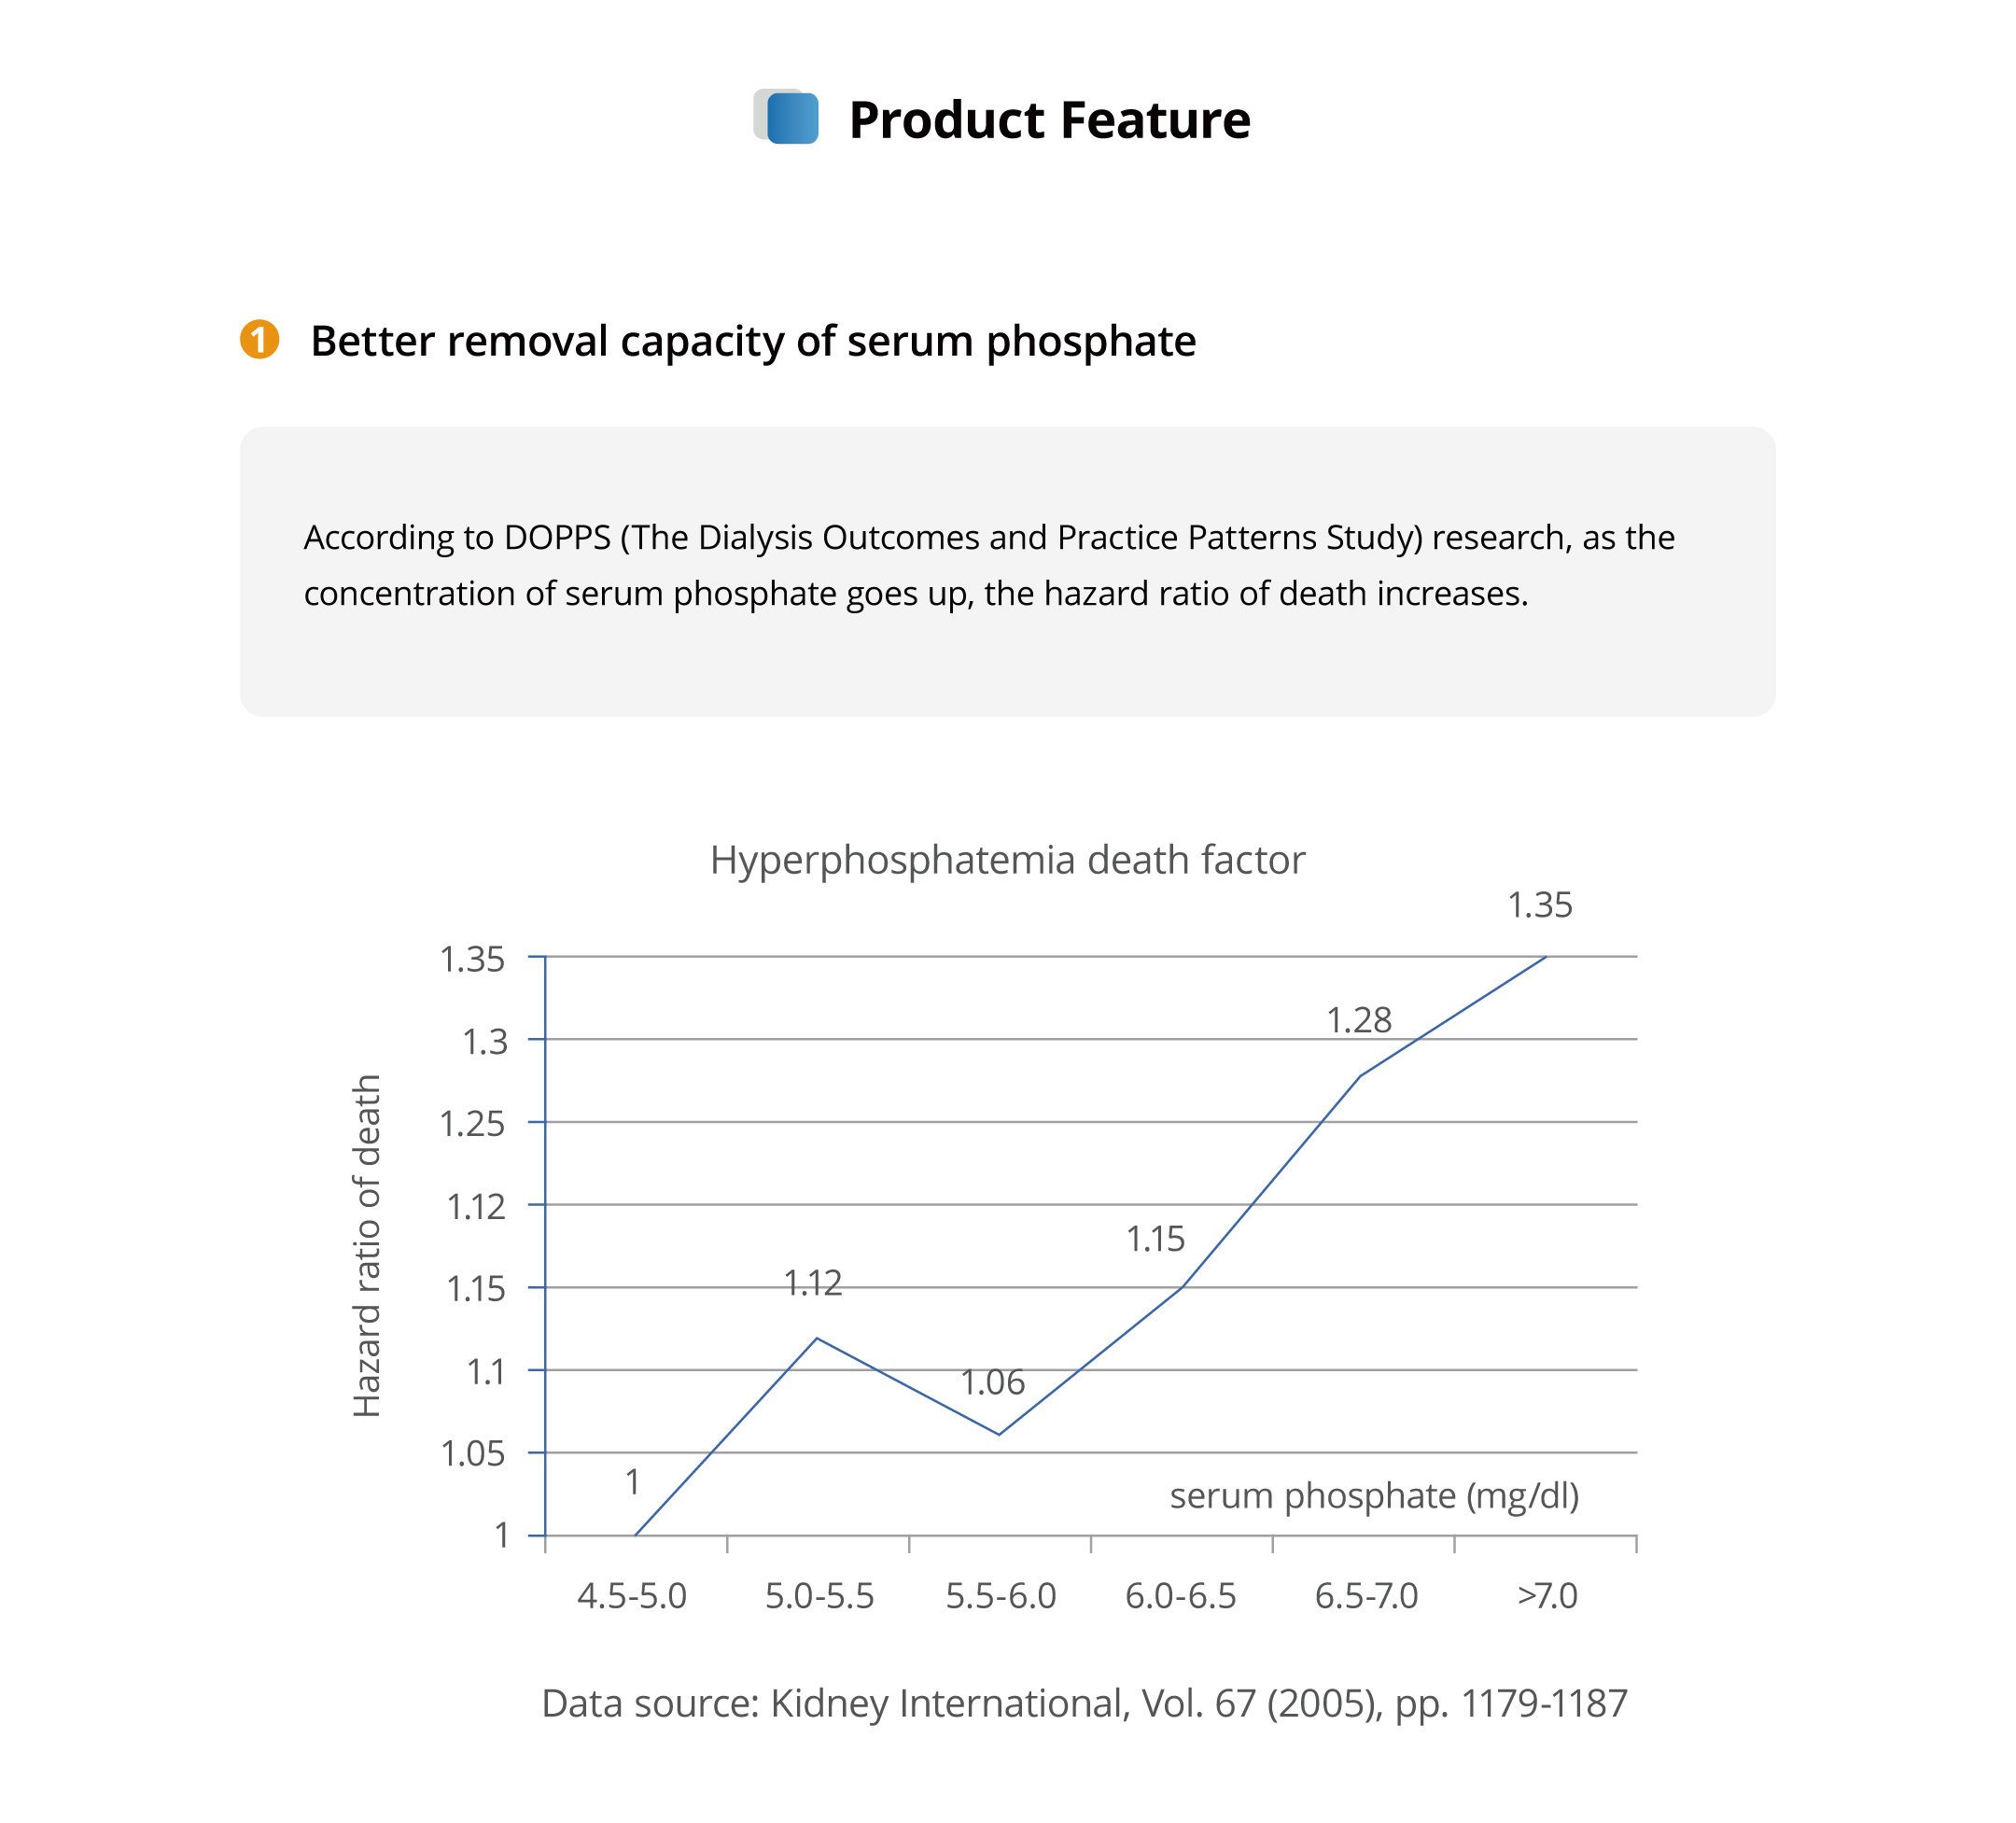
Task: Select the 4.5-5.0 x-axis category
Action: pos(631,1596)
